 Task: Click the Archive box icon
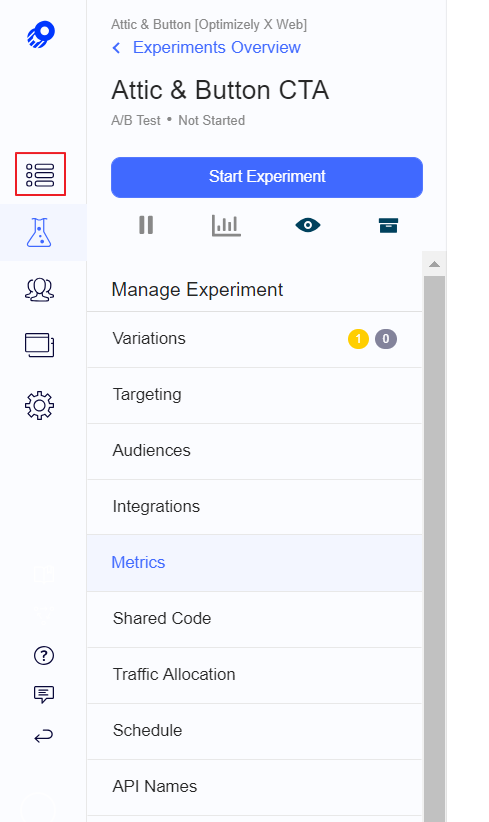click(x=388, y=225)
